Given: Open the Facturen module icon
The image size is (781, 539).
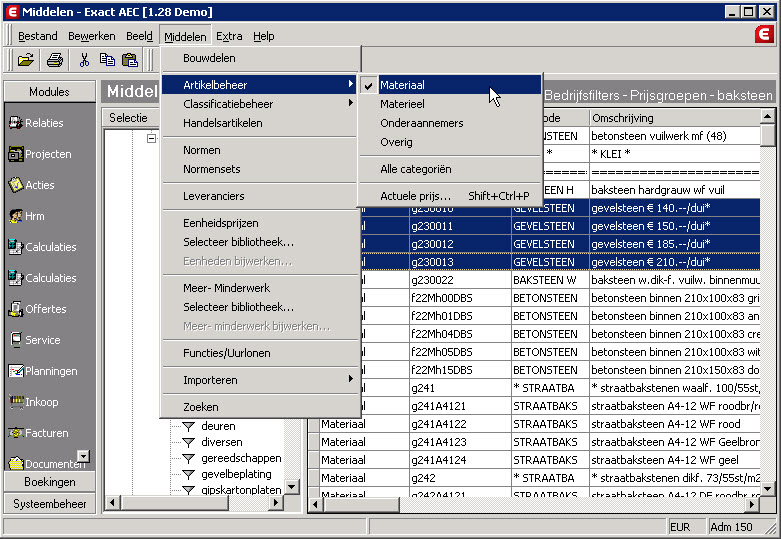Looking at the screenshot, I should click(15, 432).
